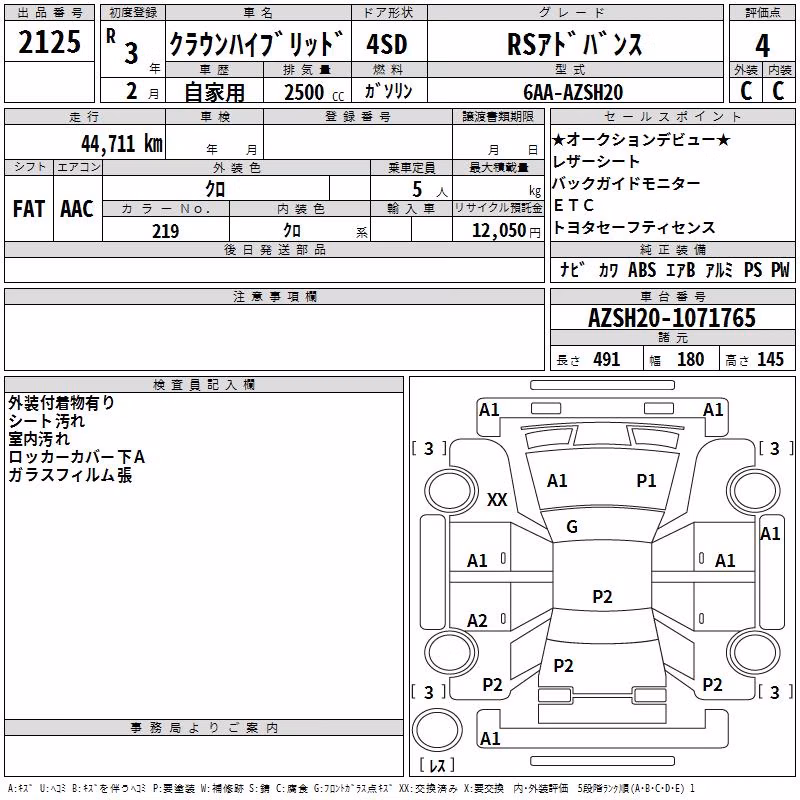Click the 検査員記入欄 header
This screenshot has width=800, height=800.
(x=204, y=385)
